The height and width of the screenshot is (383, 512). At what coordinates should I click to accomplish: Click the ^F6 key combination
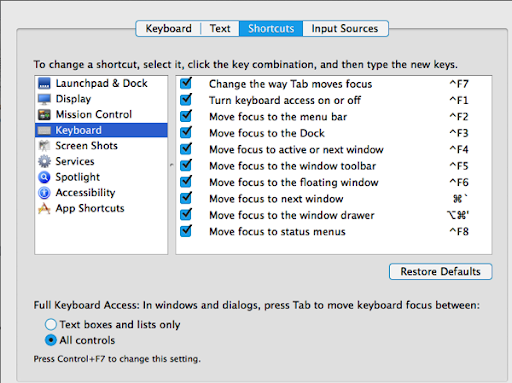click(459, 182)
